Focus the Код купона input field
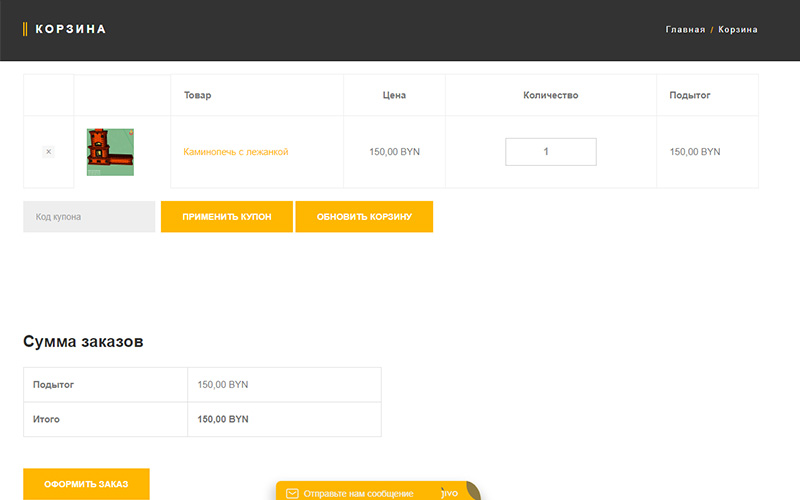The image size is (800, 500). 89,216
